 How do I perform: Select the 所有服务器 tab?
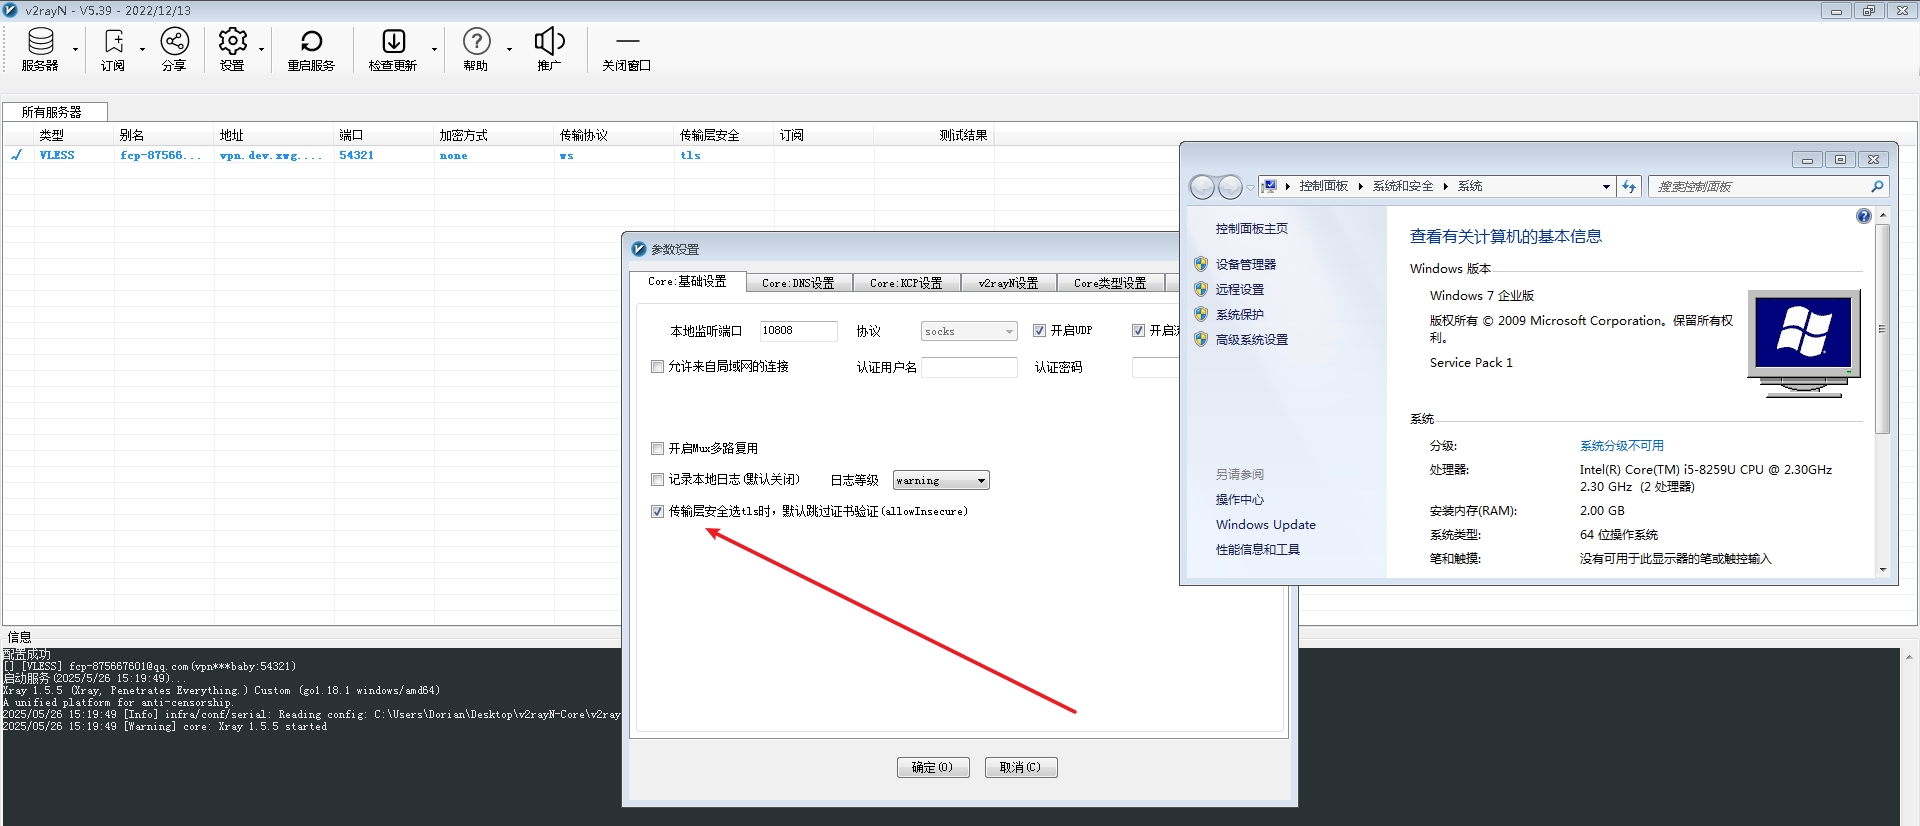pos(53,112)
